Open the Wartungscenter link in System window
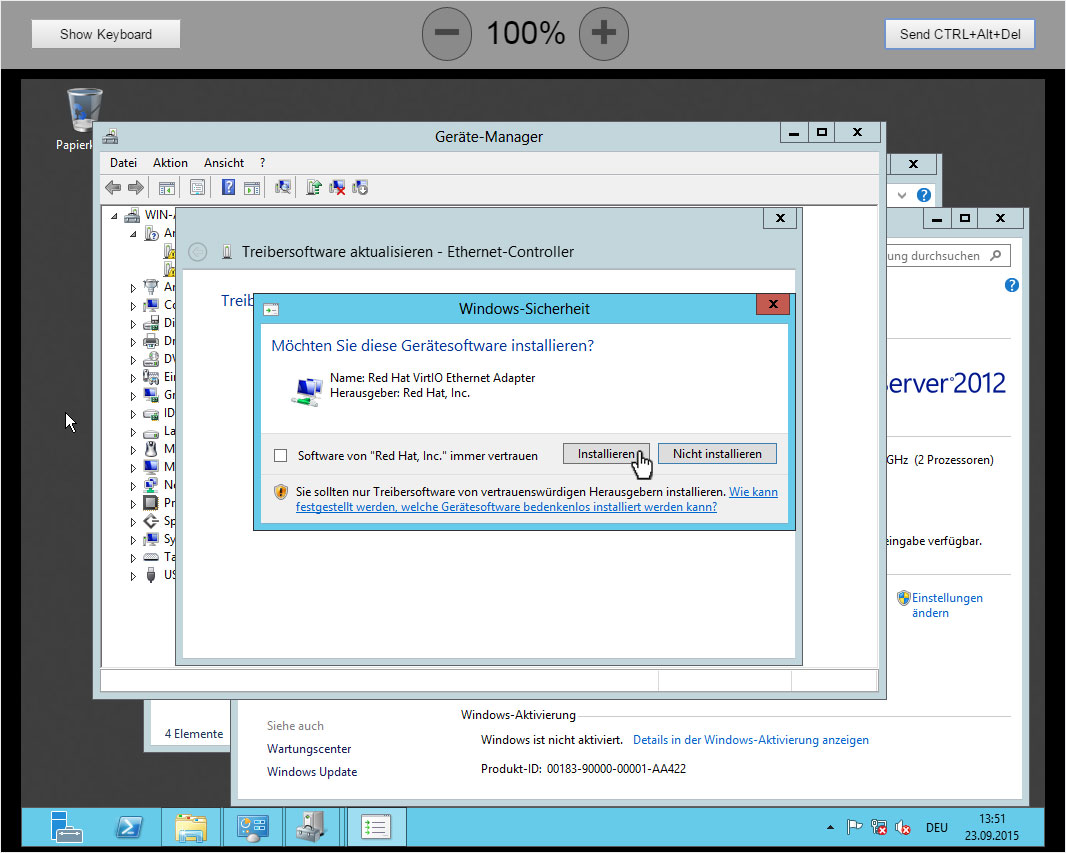 pyautogui.click(x=309, y=749)
